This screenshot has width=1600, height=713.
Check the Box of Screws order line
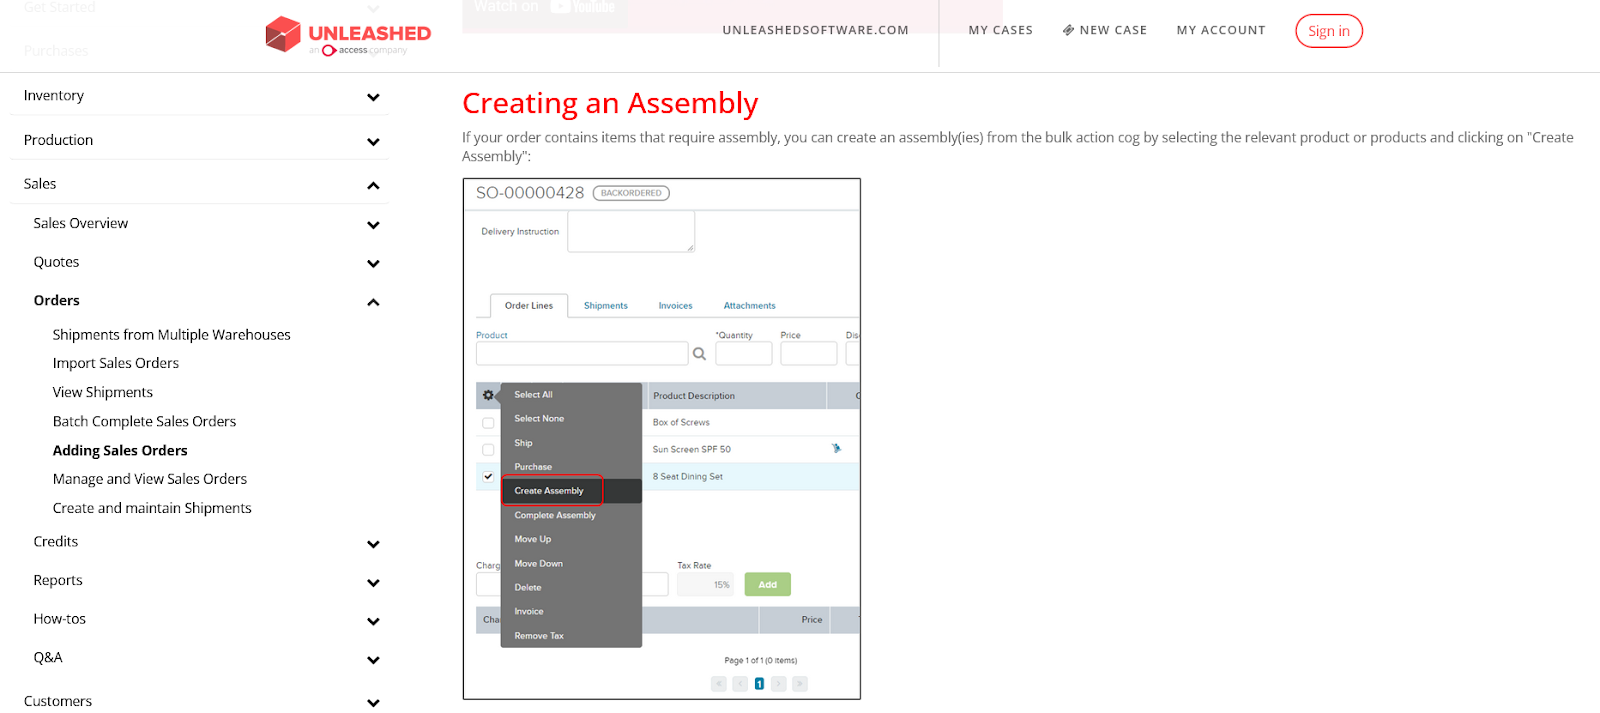487,422
